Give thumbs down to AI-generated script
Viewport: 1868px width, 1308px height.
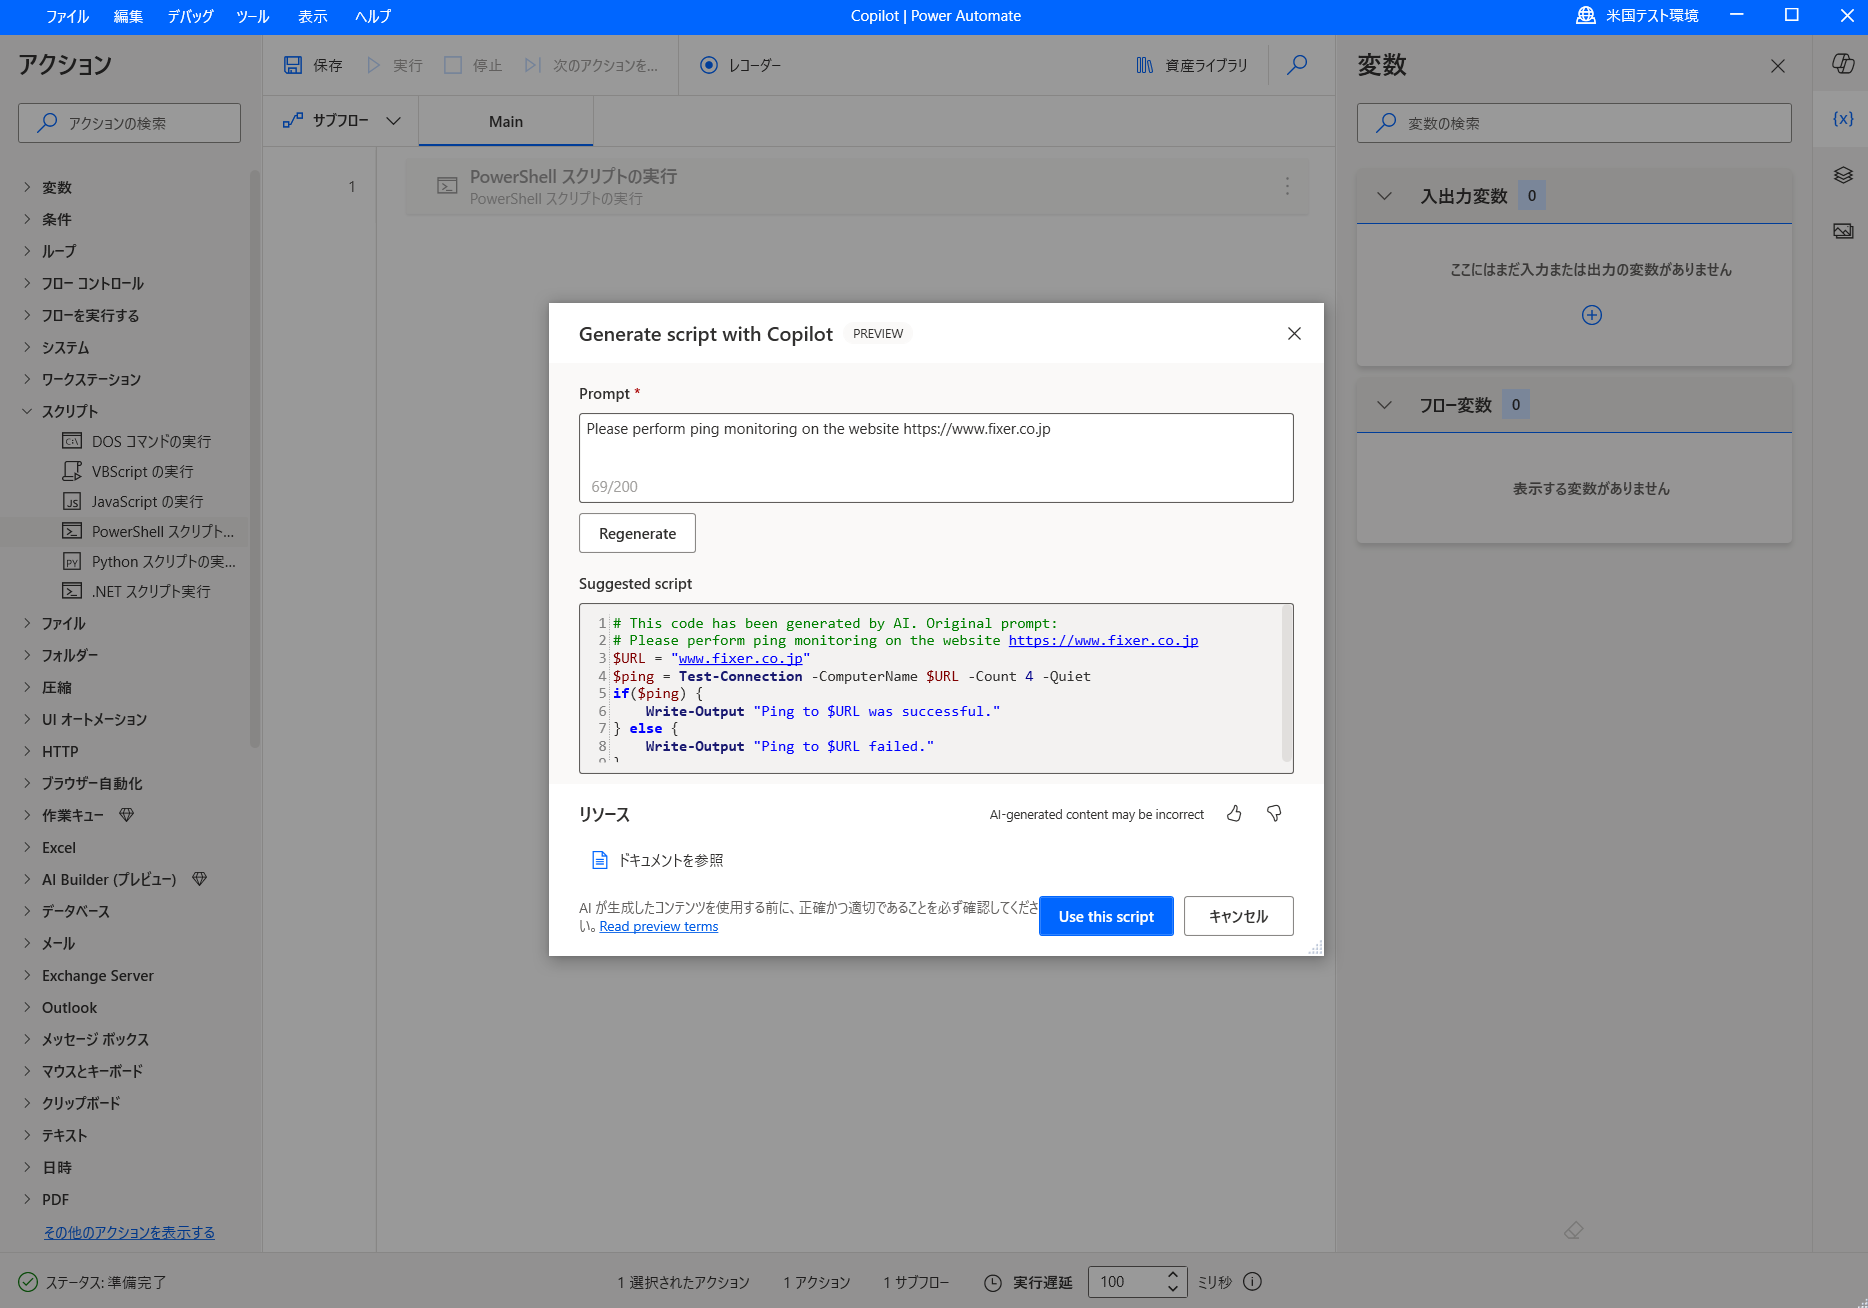click(x=1274, y=813)
